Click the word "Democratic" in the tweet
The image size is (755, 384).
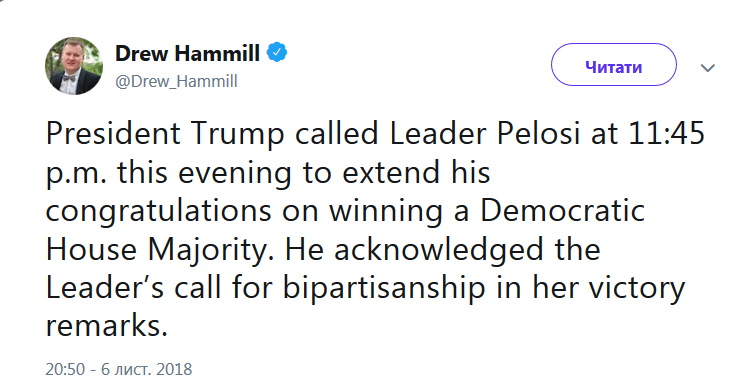coord(562,211)
